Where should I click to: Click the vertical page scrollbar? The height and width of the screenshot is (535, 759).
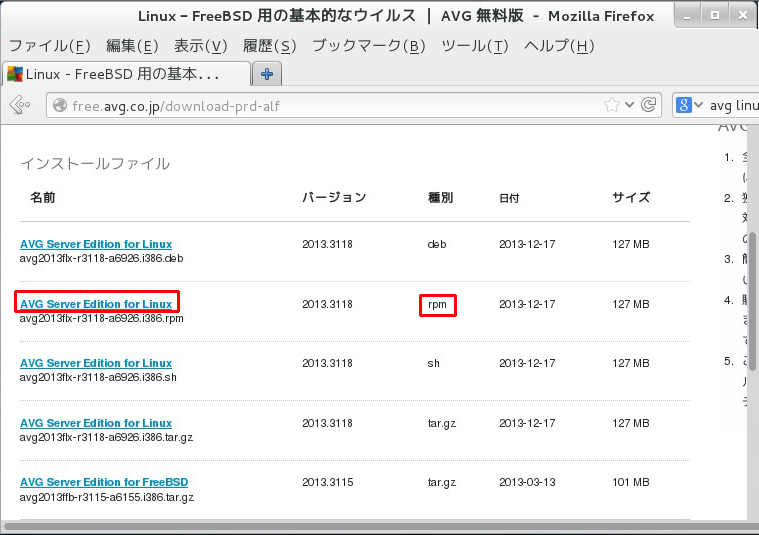coord(752,300)
